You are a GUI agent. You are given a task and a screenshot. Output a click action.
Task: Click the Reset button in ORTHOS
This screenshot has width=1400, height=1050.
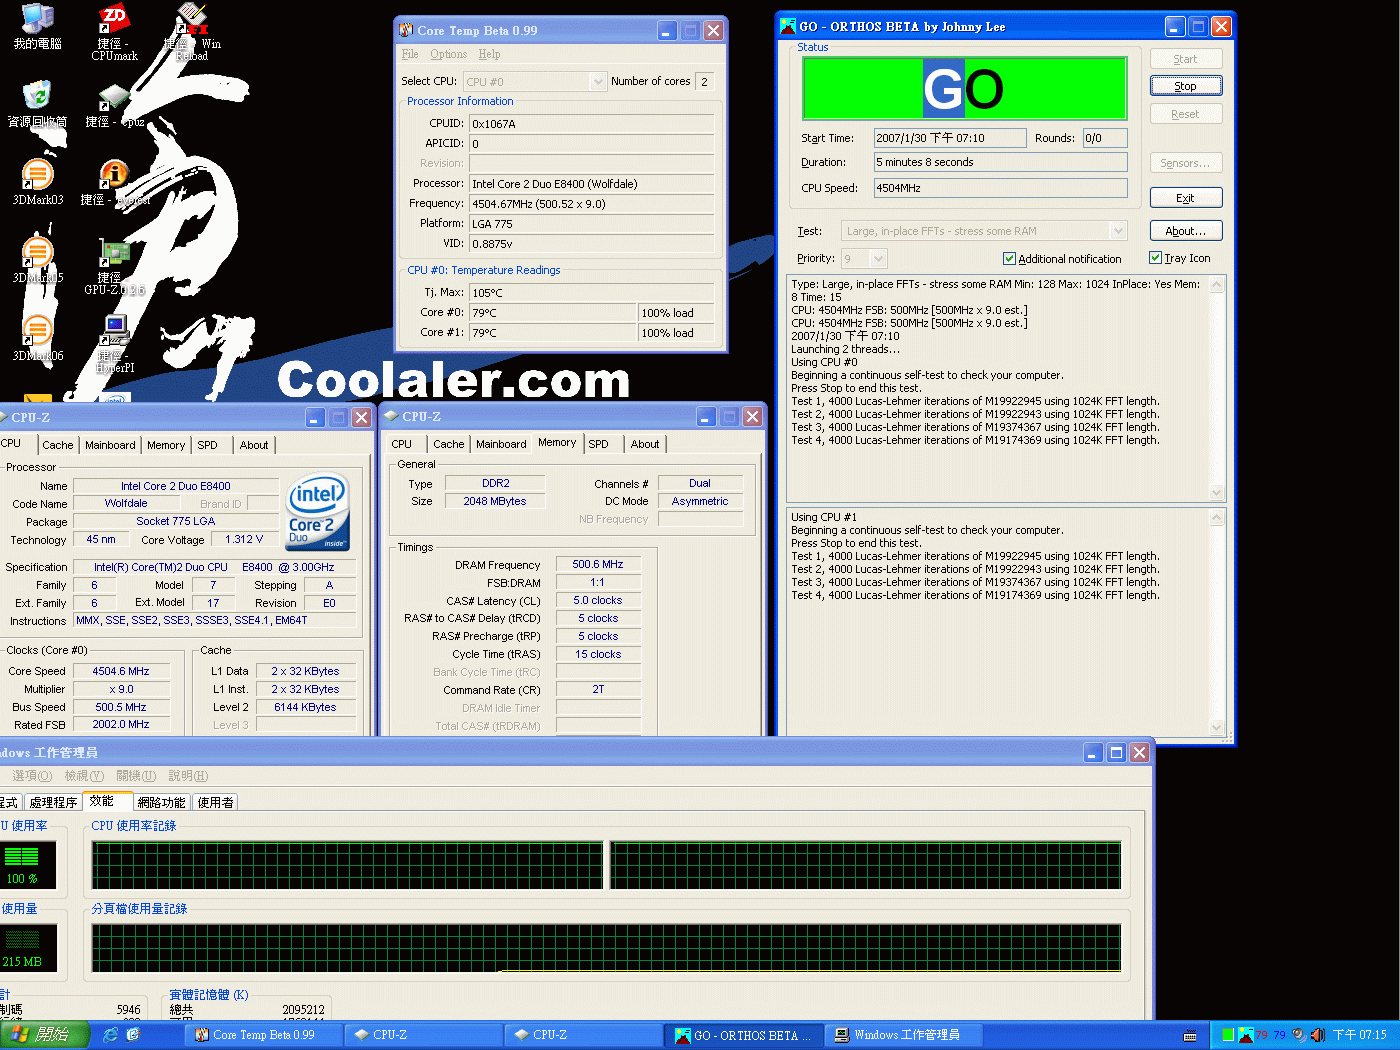point(1185,114)
